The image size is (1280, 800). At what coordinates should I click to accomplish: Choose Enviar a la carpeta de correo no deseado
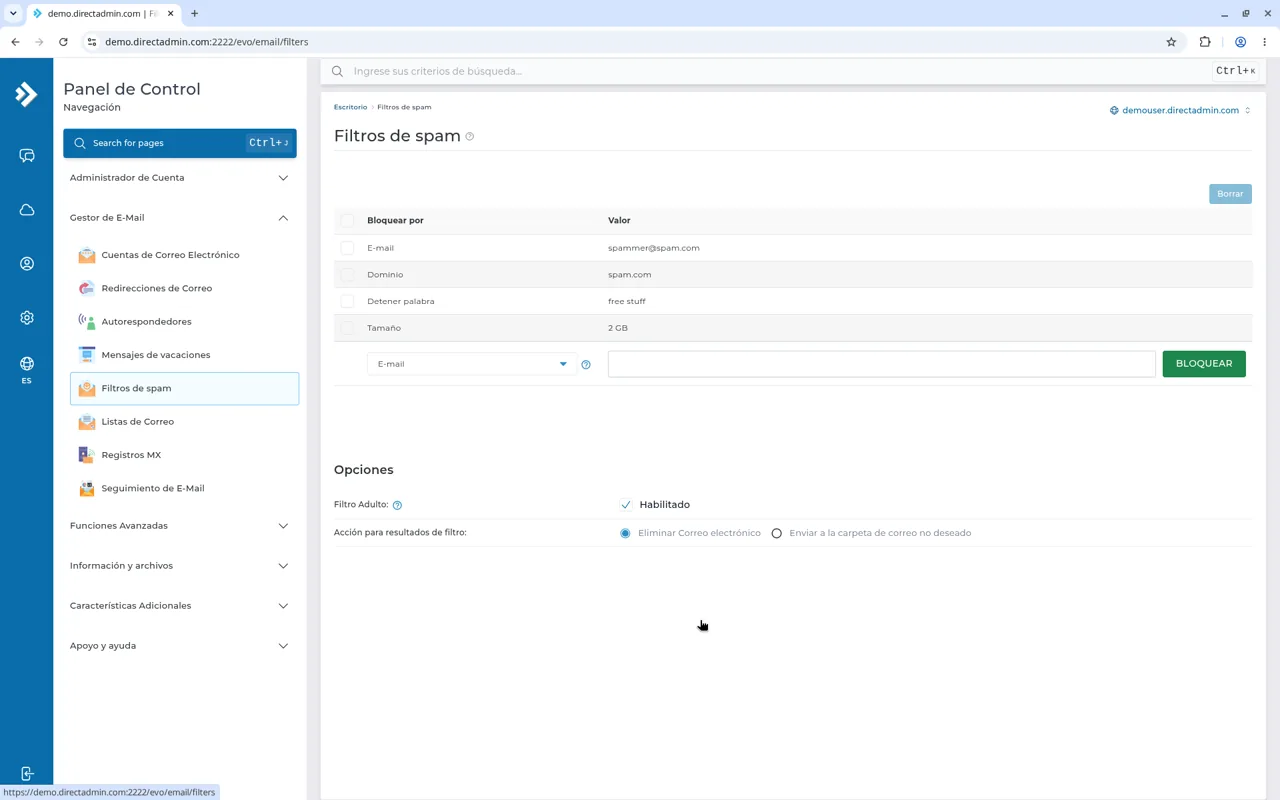[776, 534]
